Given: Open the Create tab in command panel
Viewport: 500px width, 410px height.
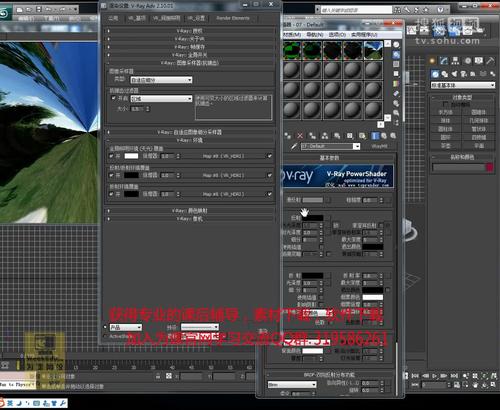Looking at the screenshot, I should tap(432, 61).
